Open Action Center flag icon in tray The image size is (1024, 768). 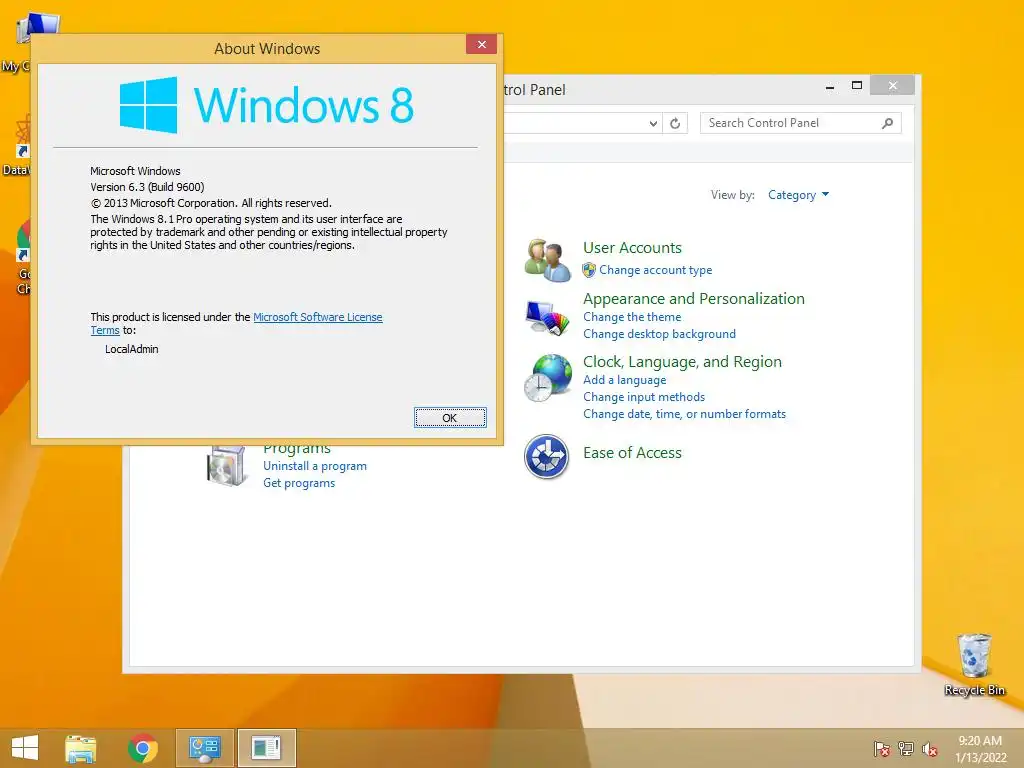(x=882, y=749)
